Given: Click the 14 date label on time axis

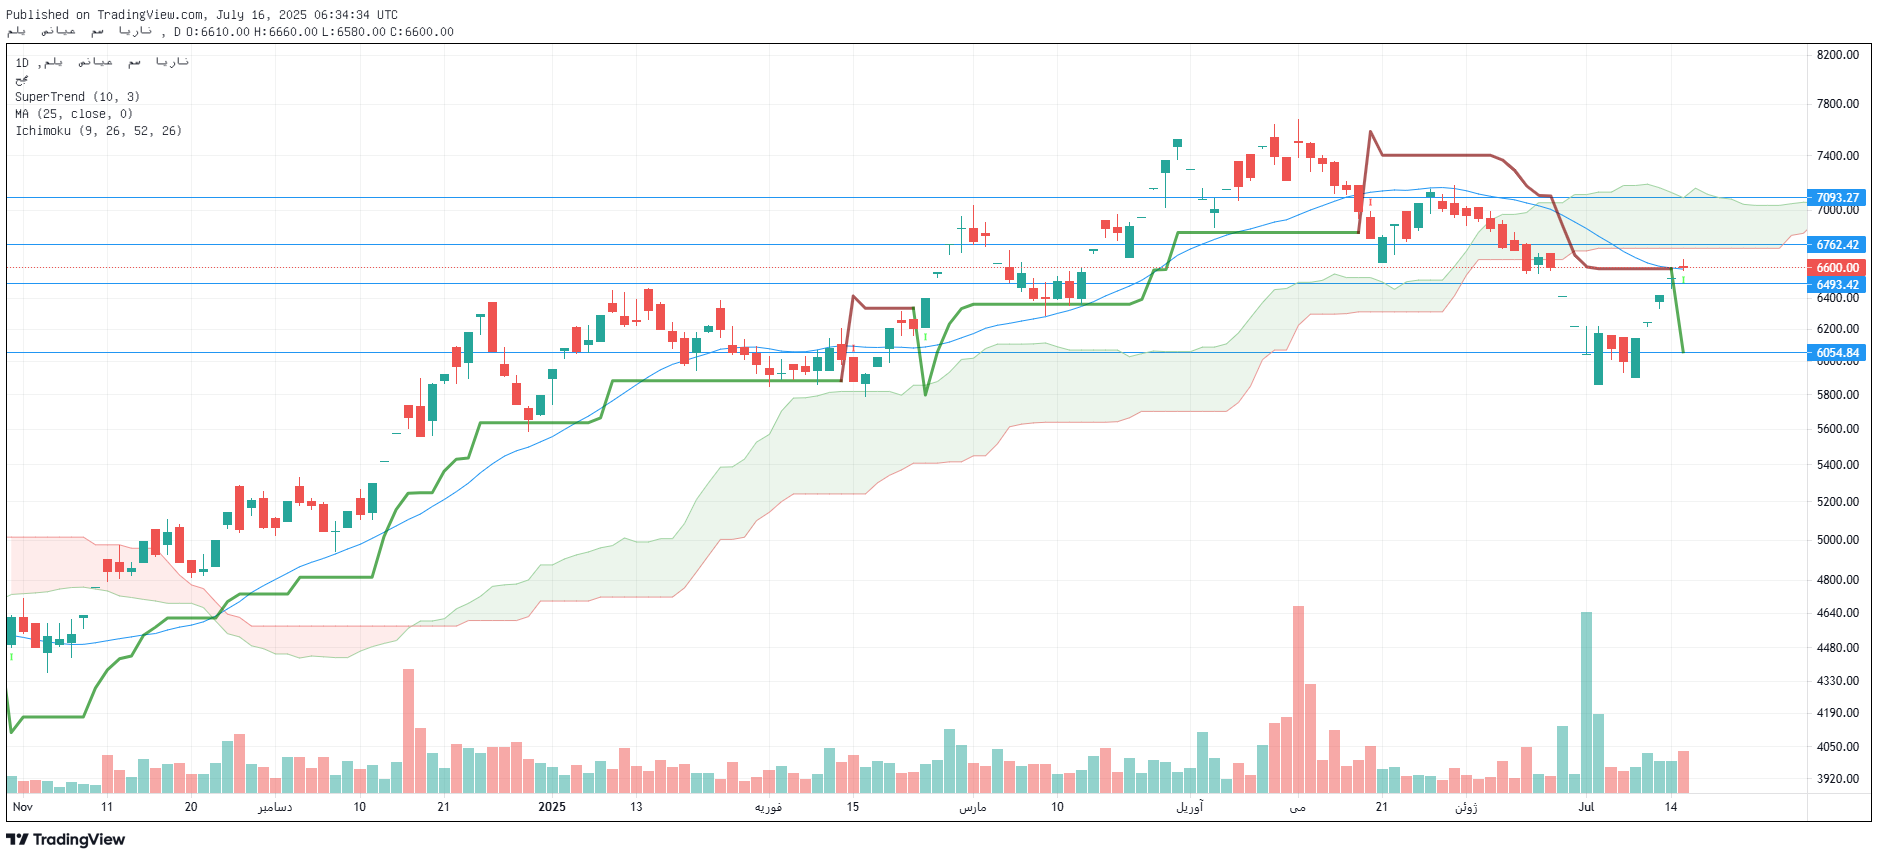Looking at the screenshot, I should tap(1671, 807).
